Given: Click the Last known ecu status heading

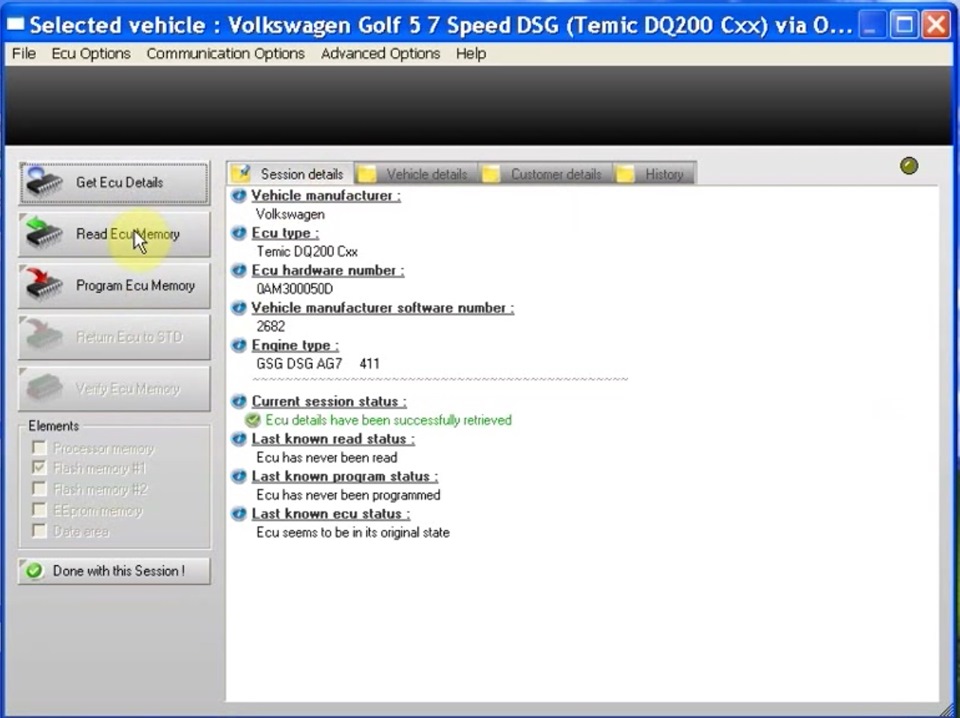Looking at the screenshot, I should click(331, 514).
